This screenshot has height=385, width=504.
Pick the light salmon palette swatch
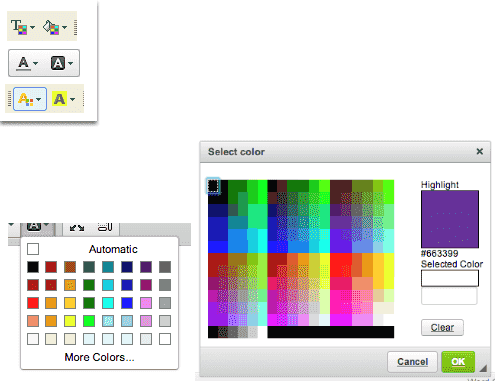[33, 321]
